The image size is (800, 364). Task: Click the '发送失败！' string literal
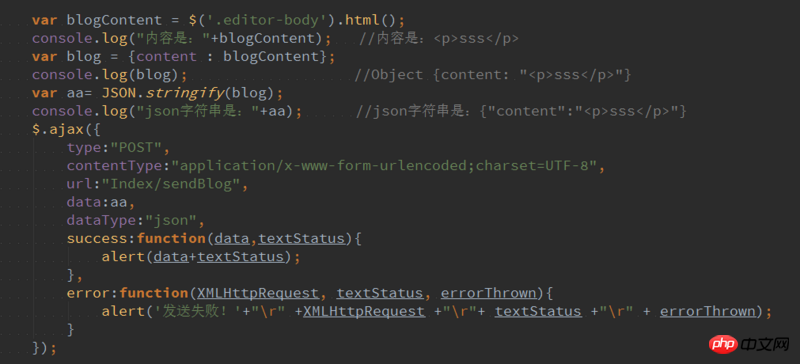tap(197, 311)
